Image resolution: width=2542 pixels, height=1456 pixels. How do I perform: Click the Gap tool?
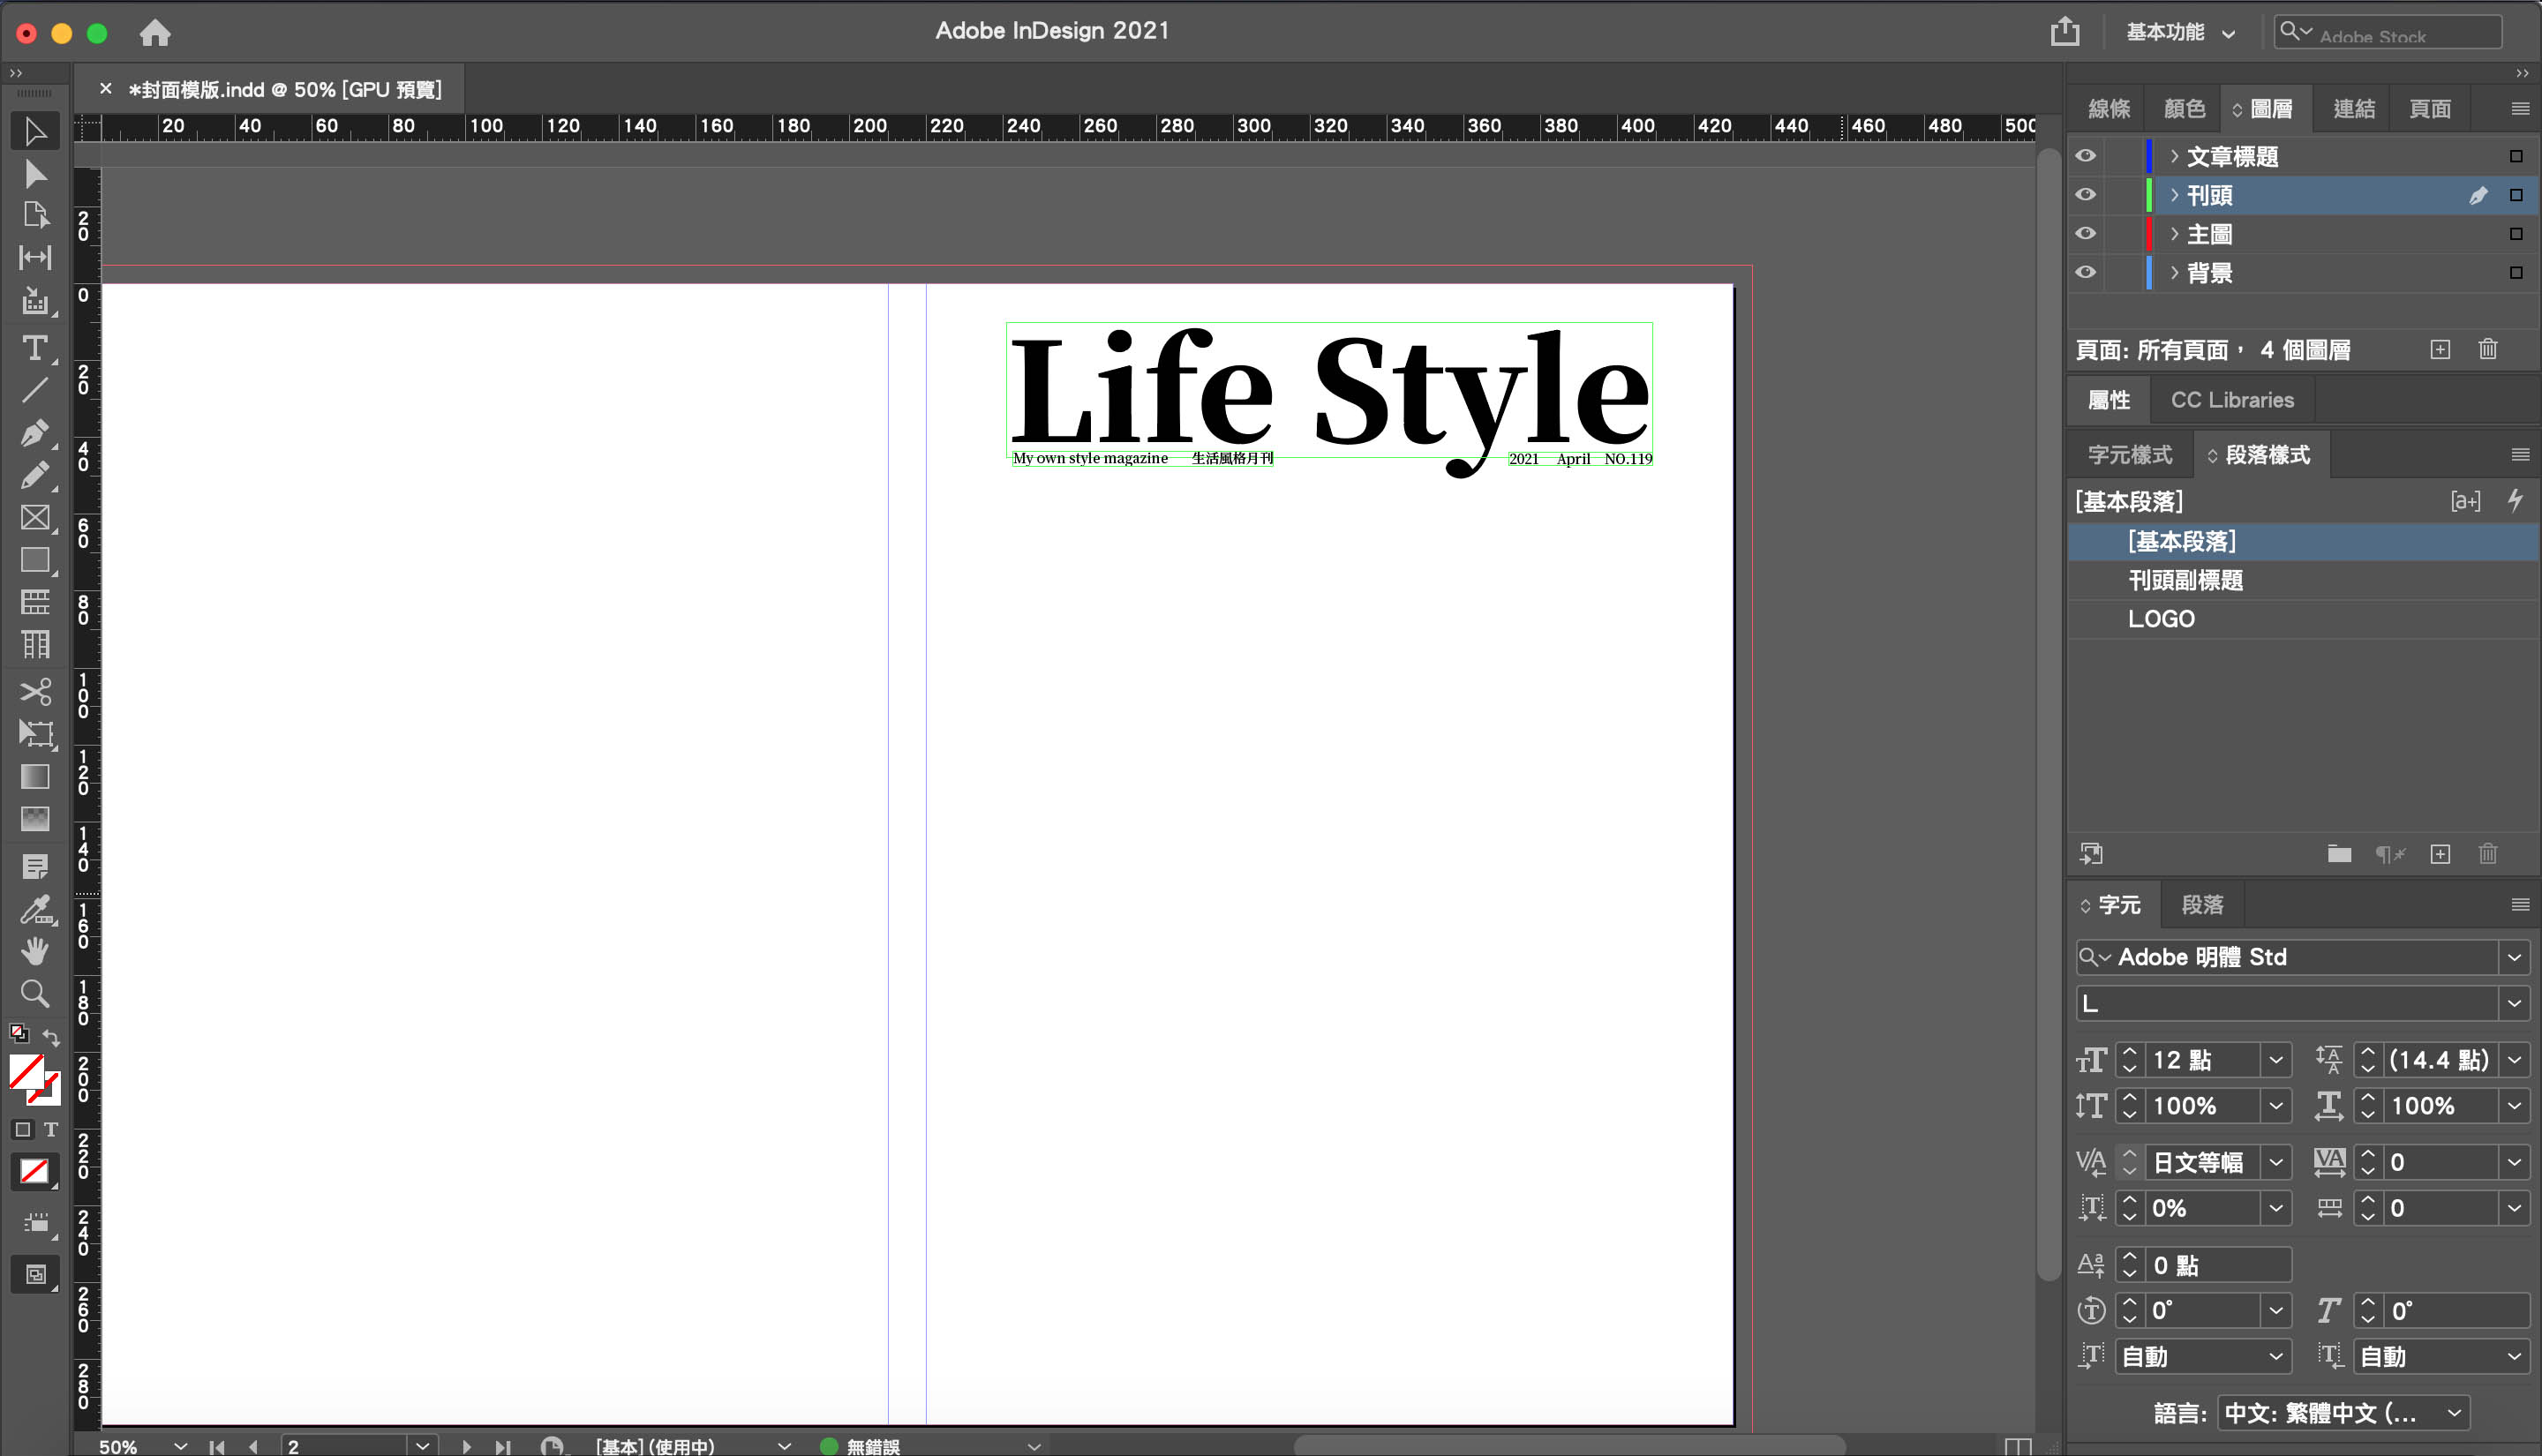35,258
